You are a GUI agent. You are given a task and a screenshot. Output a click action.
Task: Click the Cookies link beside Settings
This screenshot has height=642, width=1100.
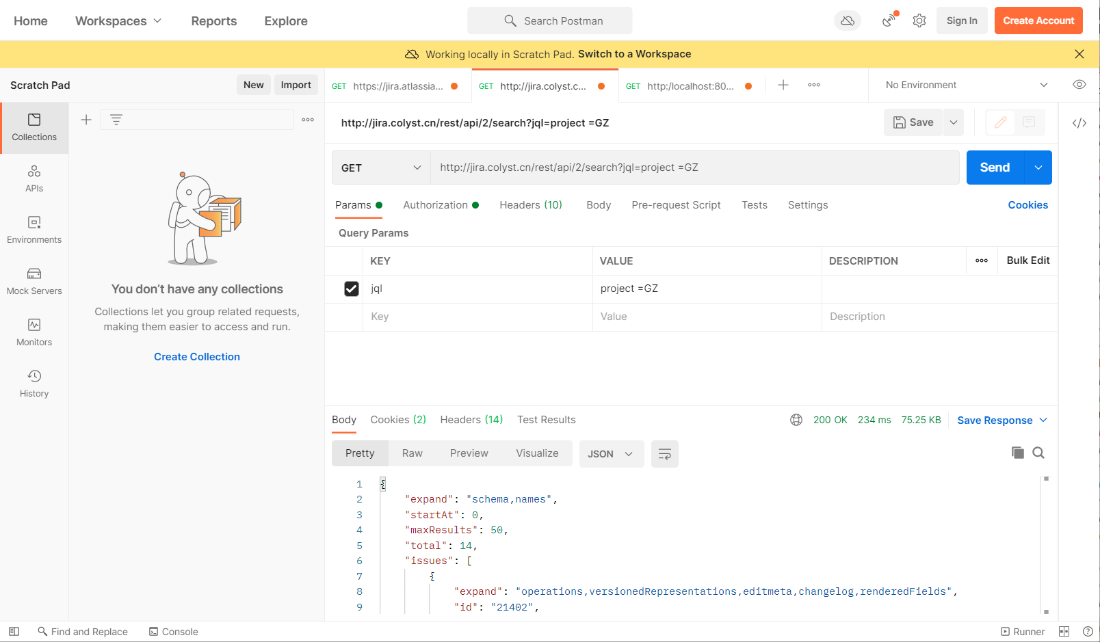pyautogui.click(x=1028, y=205)
